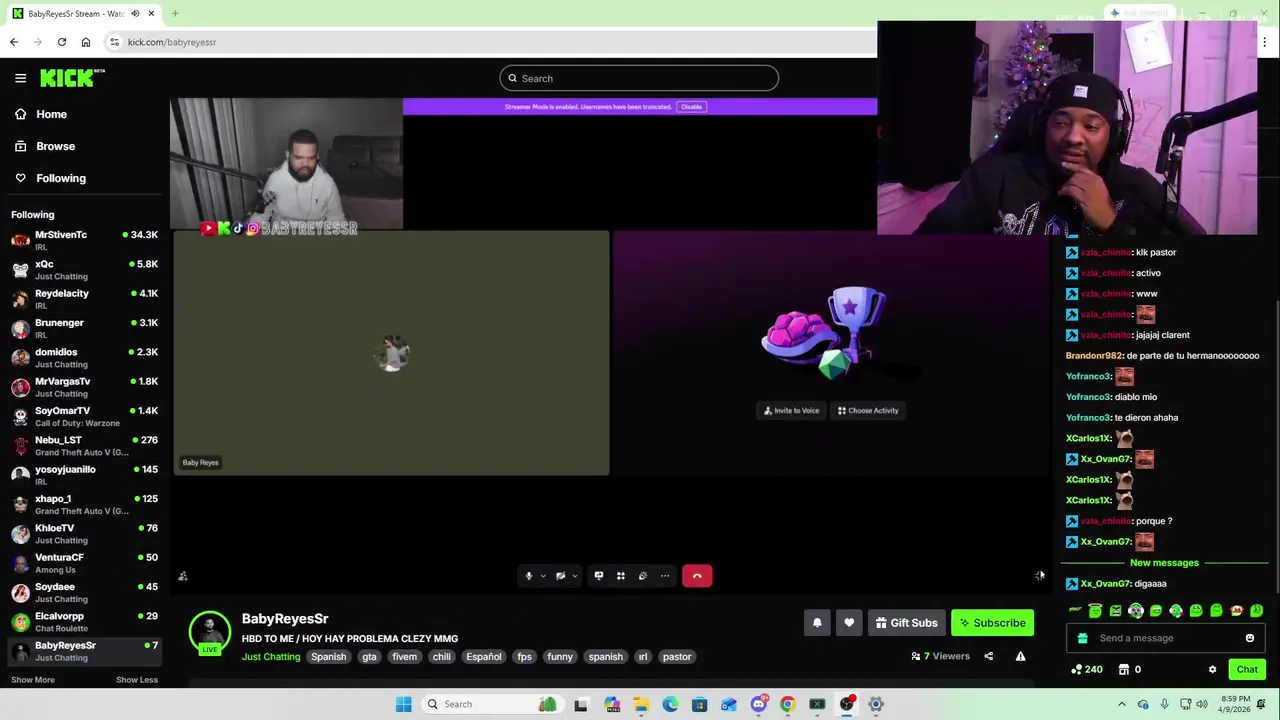Disable Streamer Mode in purple banner
The image size is (1280, 720).
pos(691,107)
